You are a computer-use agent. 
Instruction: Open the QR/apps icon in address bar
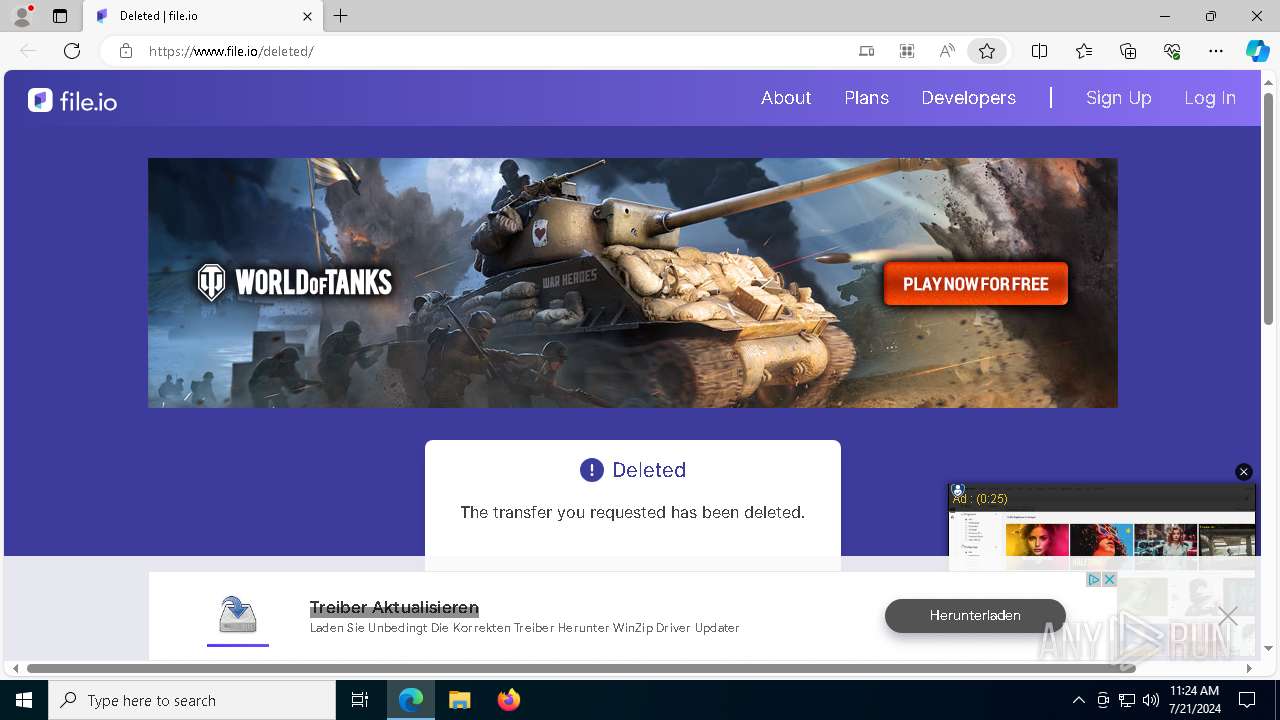[907, 51]
